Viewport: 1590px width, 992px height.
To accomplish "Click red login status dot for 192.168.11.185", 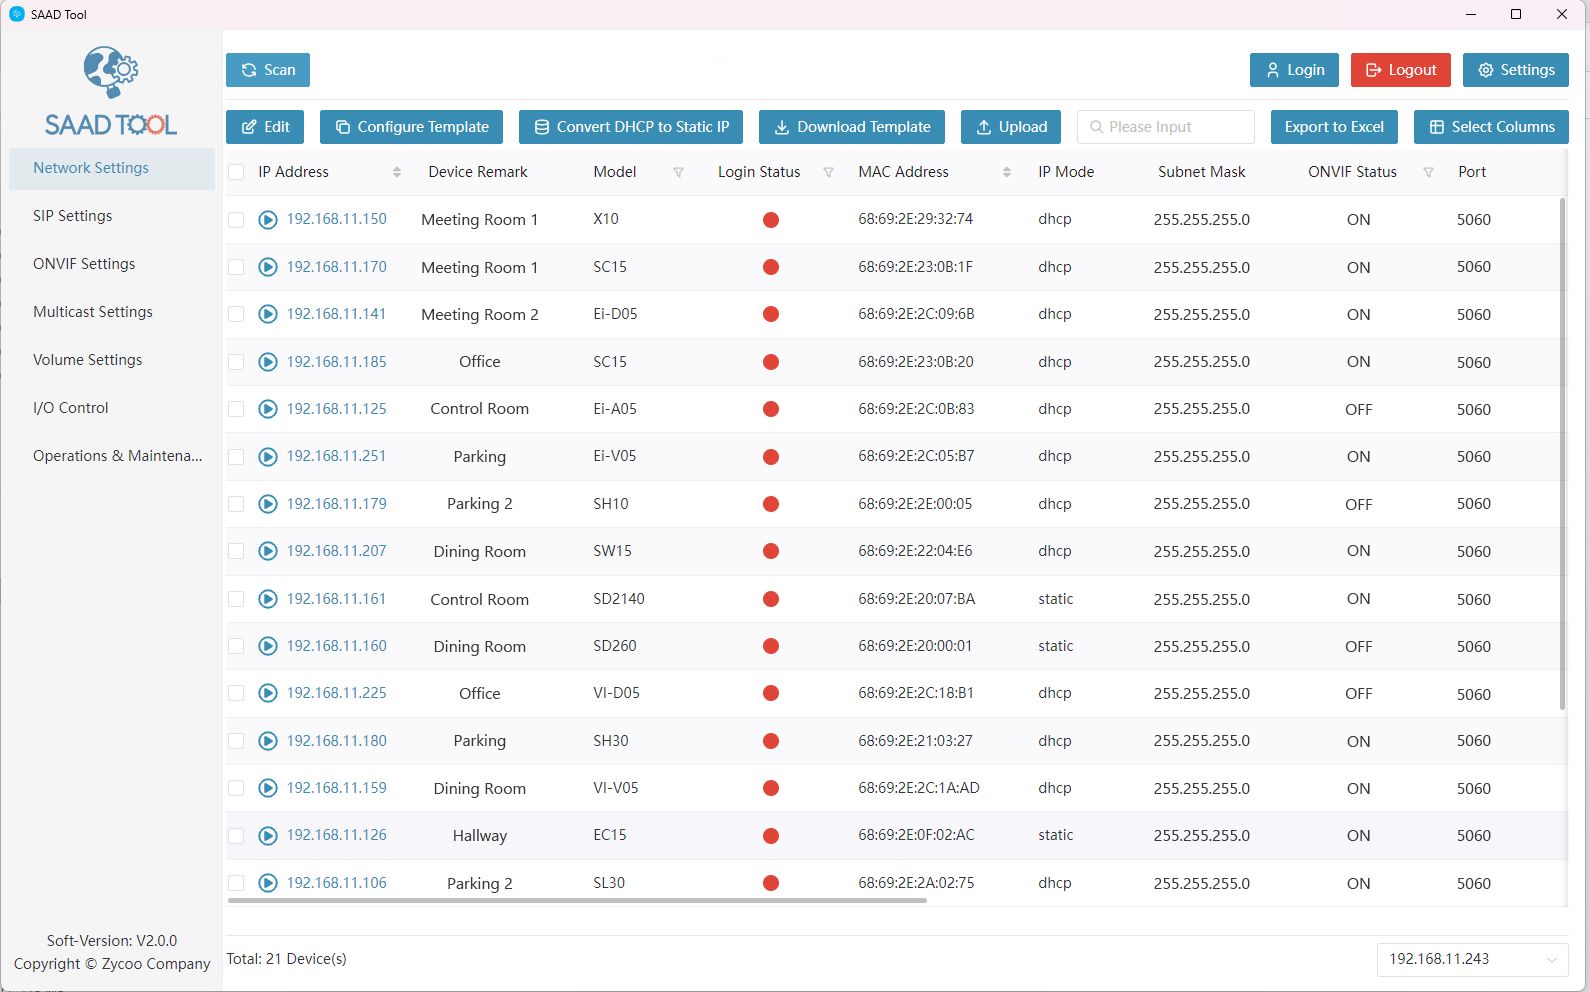I will 771,362.
